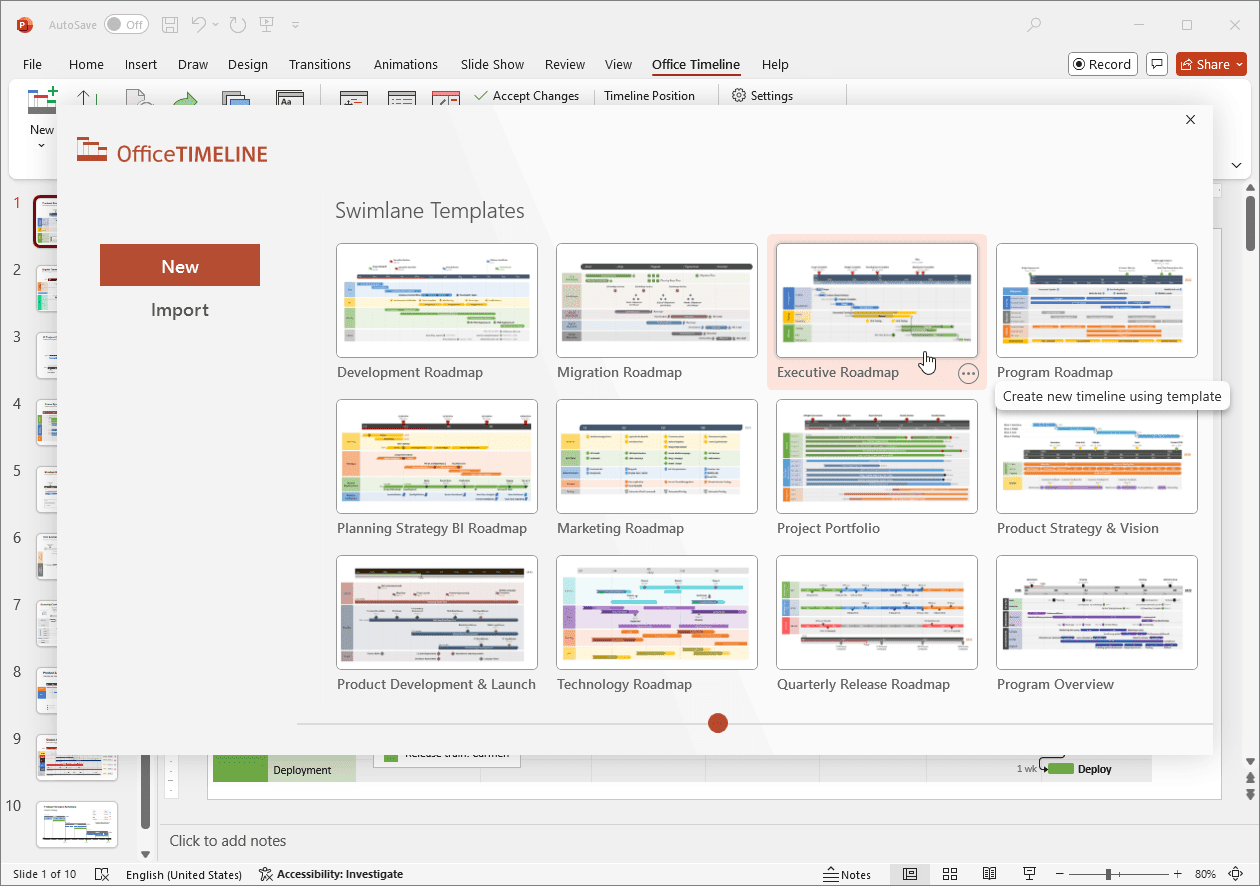The image size is (1260, 886).
Task: Click the zoom slider handle
Action: [1107, 874]
